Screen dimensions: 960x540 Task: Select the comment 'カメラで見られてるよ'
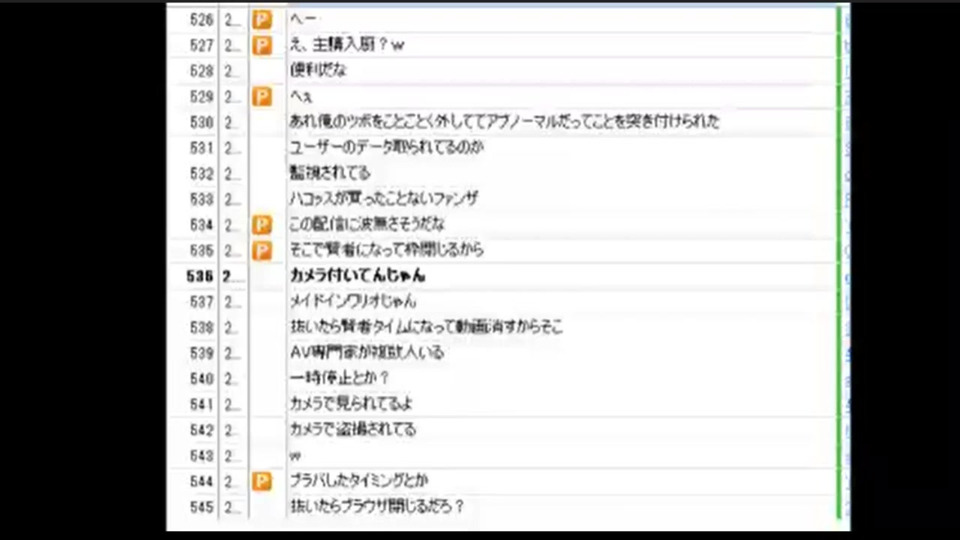351,404
